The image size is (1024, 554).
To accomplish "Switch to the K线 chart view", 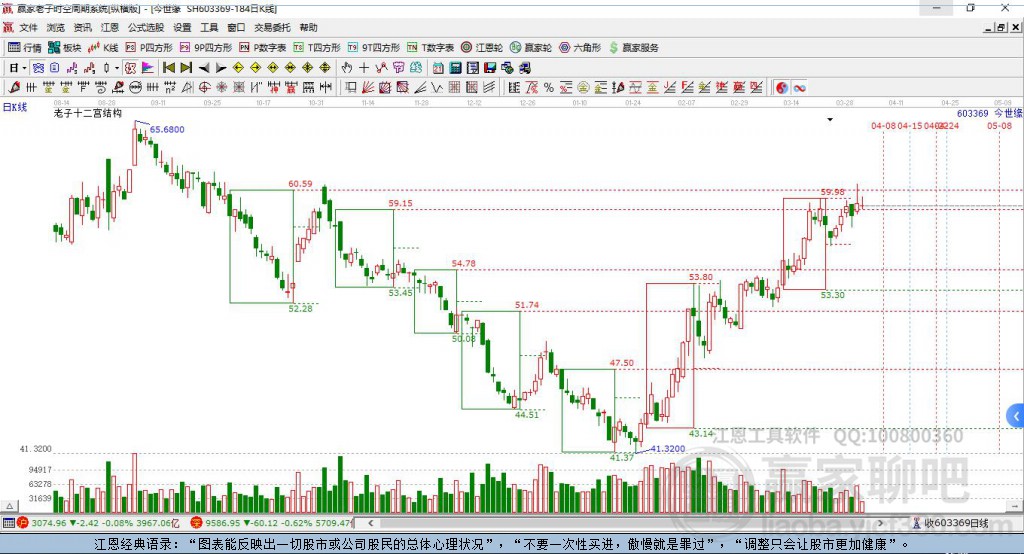I will [103, 48].
